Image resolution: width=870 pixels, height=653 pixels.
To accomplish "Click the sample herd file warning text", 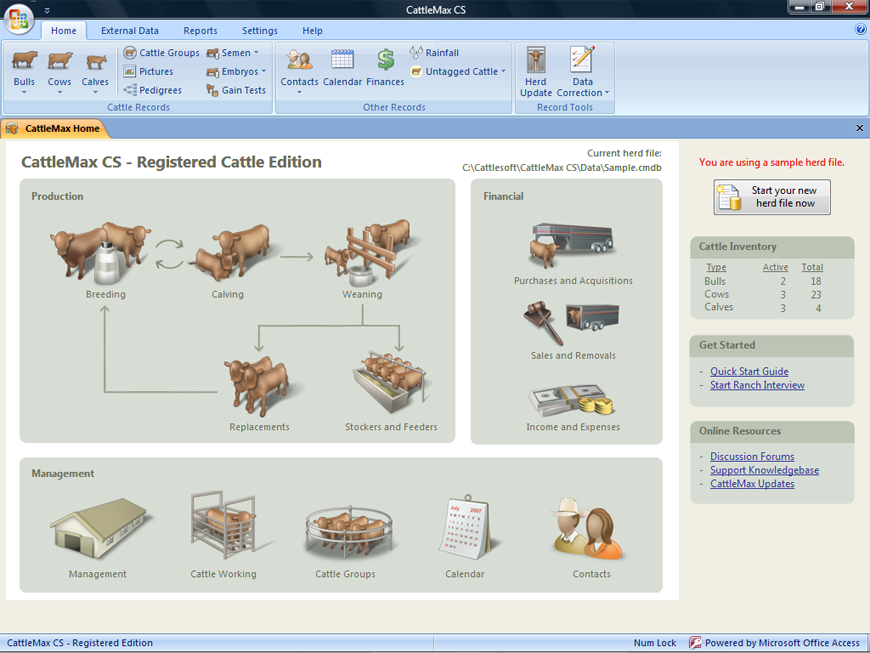I will [771, 163].
